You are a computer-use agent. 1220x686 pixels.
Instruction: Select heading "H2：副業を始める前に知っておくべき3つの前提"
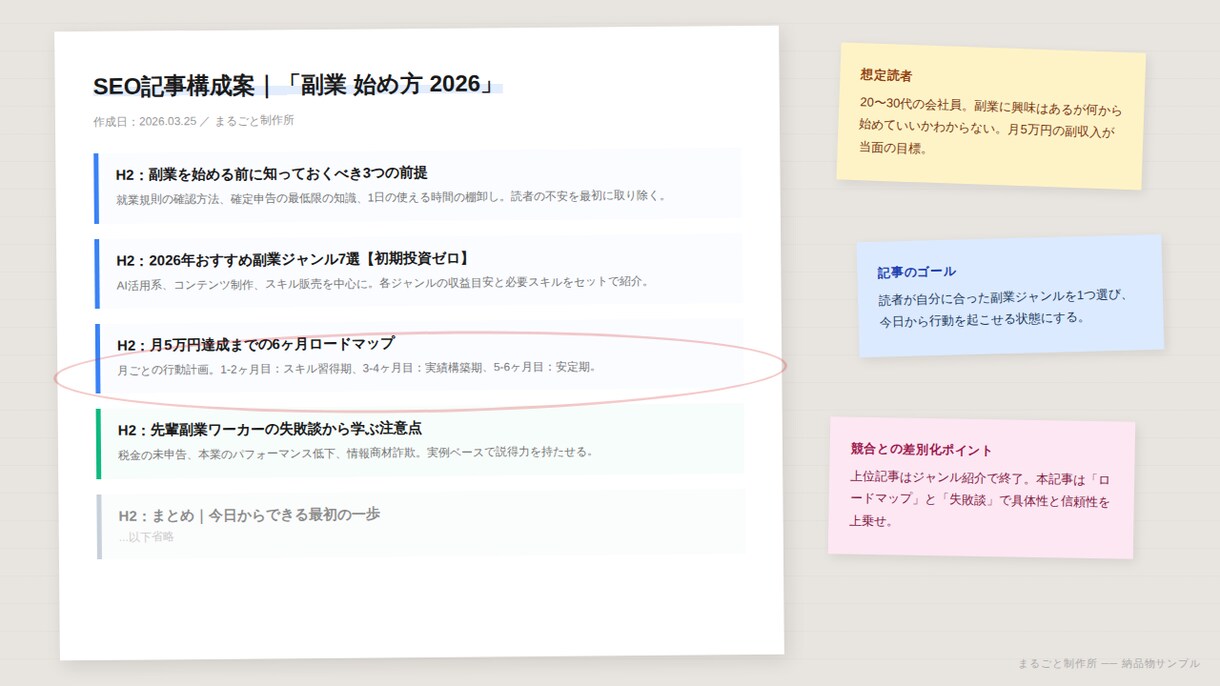click(x=272, y=173)
